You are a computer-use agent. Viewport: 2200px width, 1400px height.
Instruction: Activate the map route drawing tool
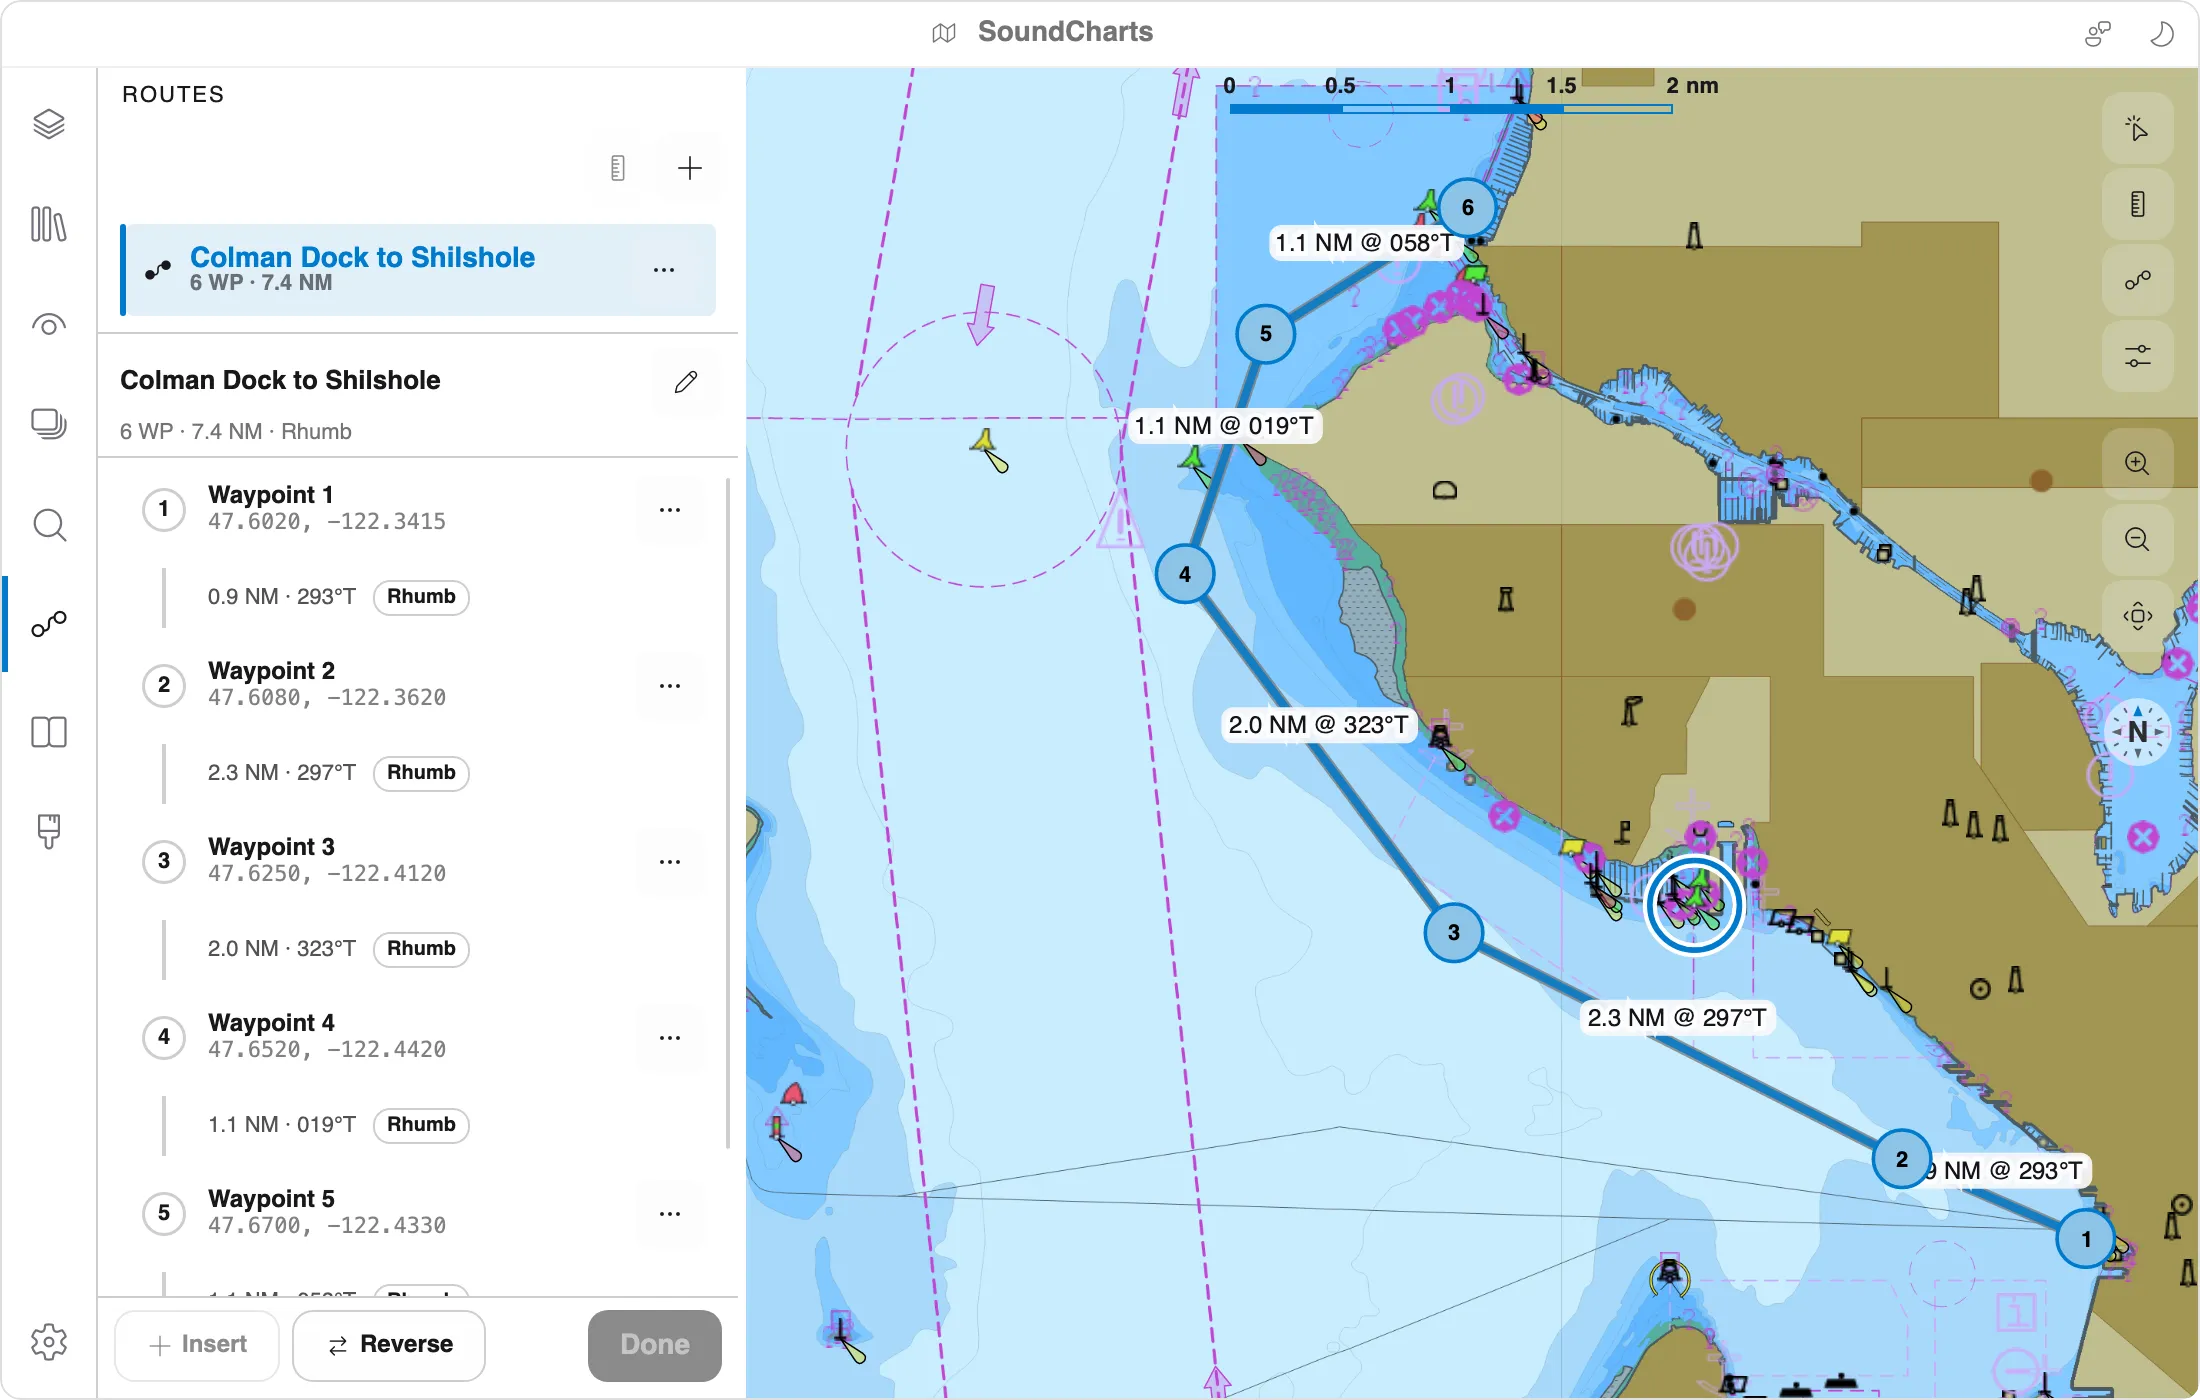click(2137, 280)
